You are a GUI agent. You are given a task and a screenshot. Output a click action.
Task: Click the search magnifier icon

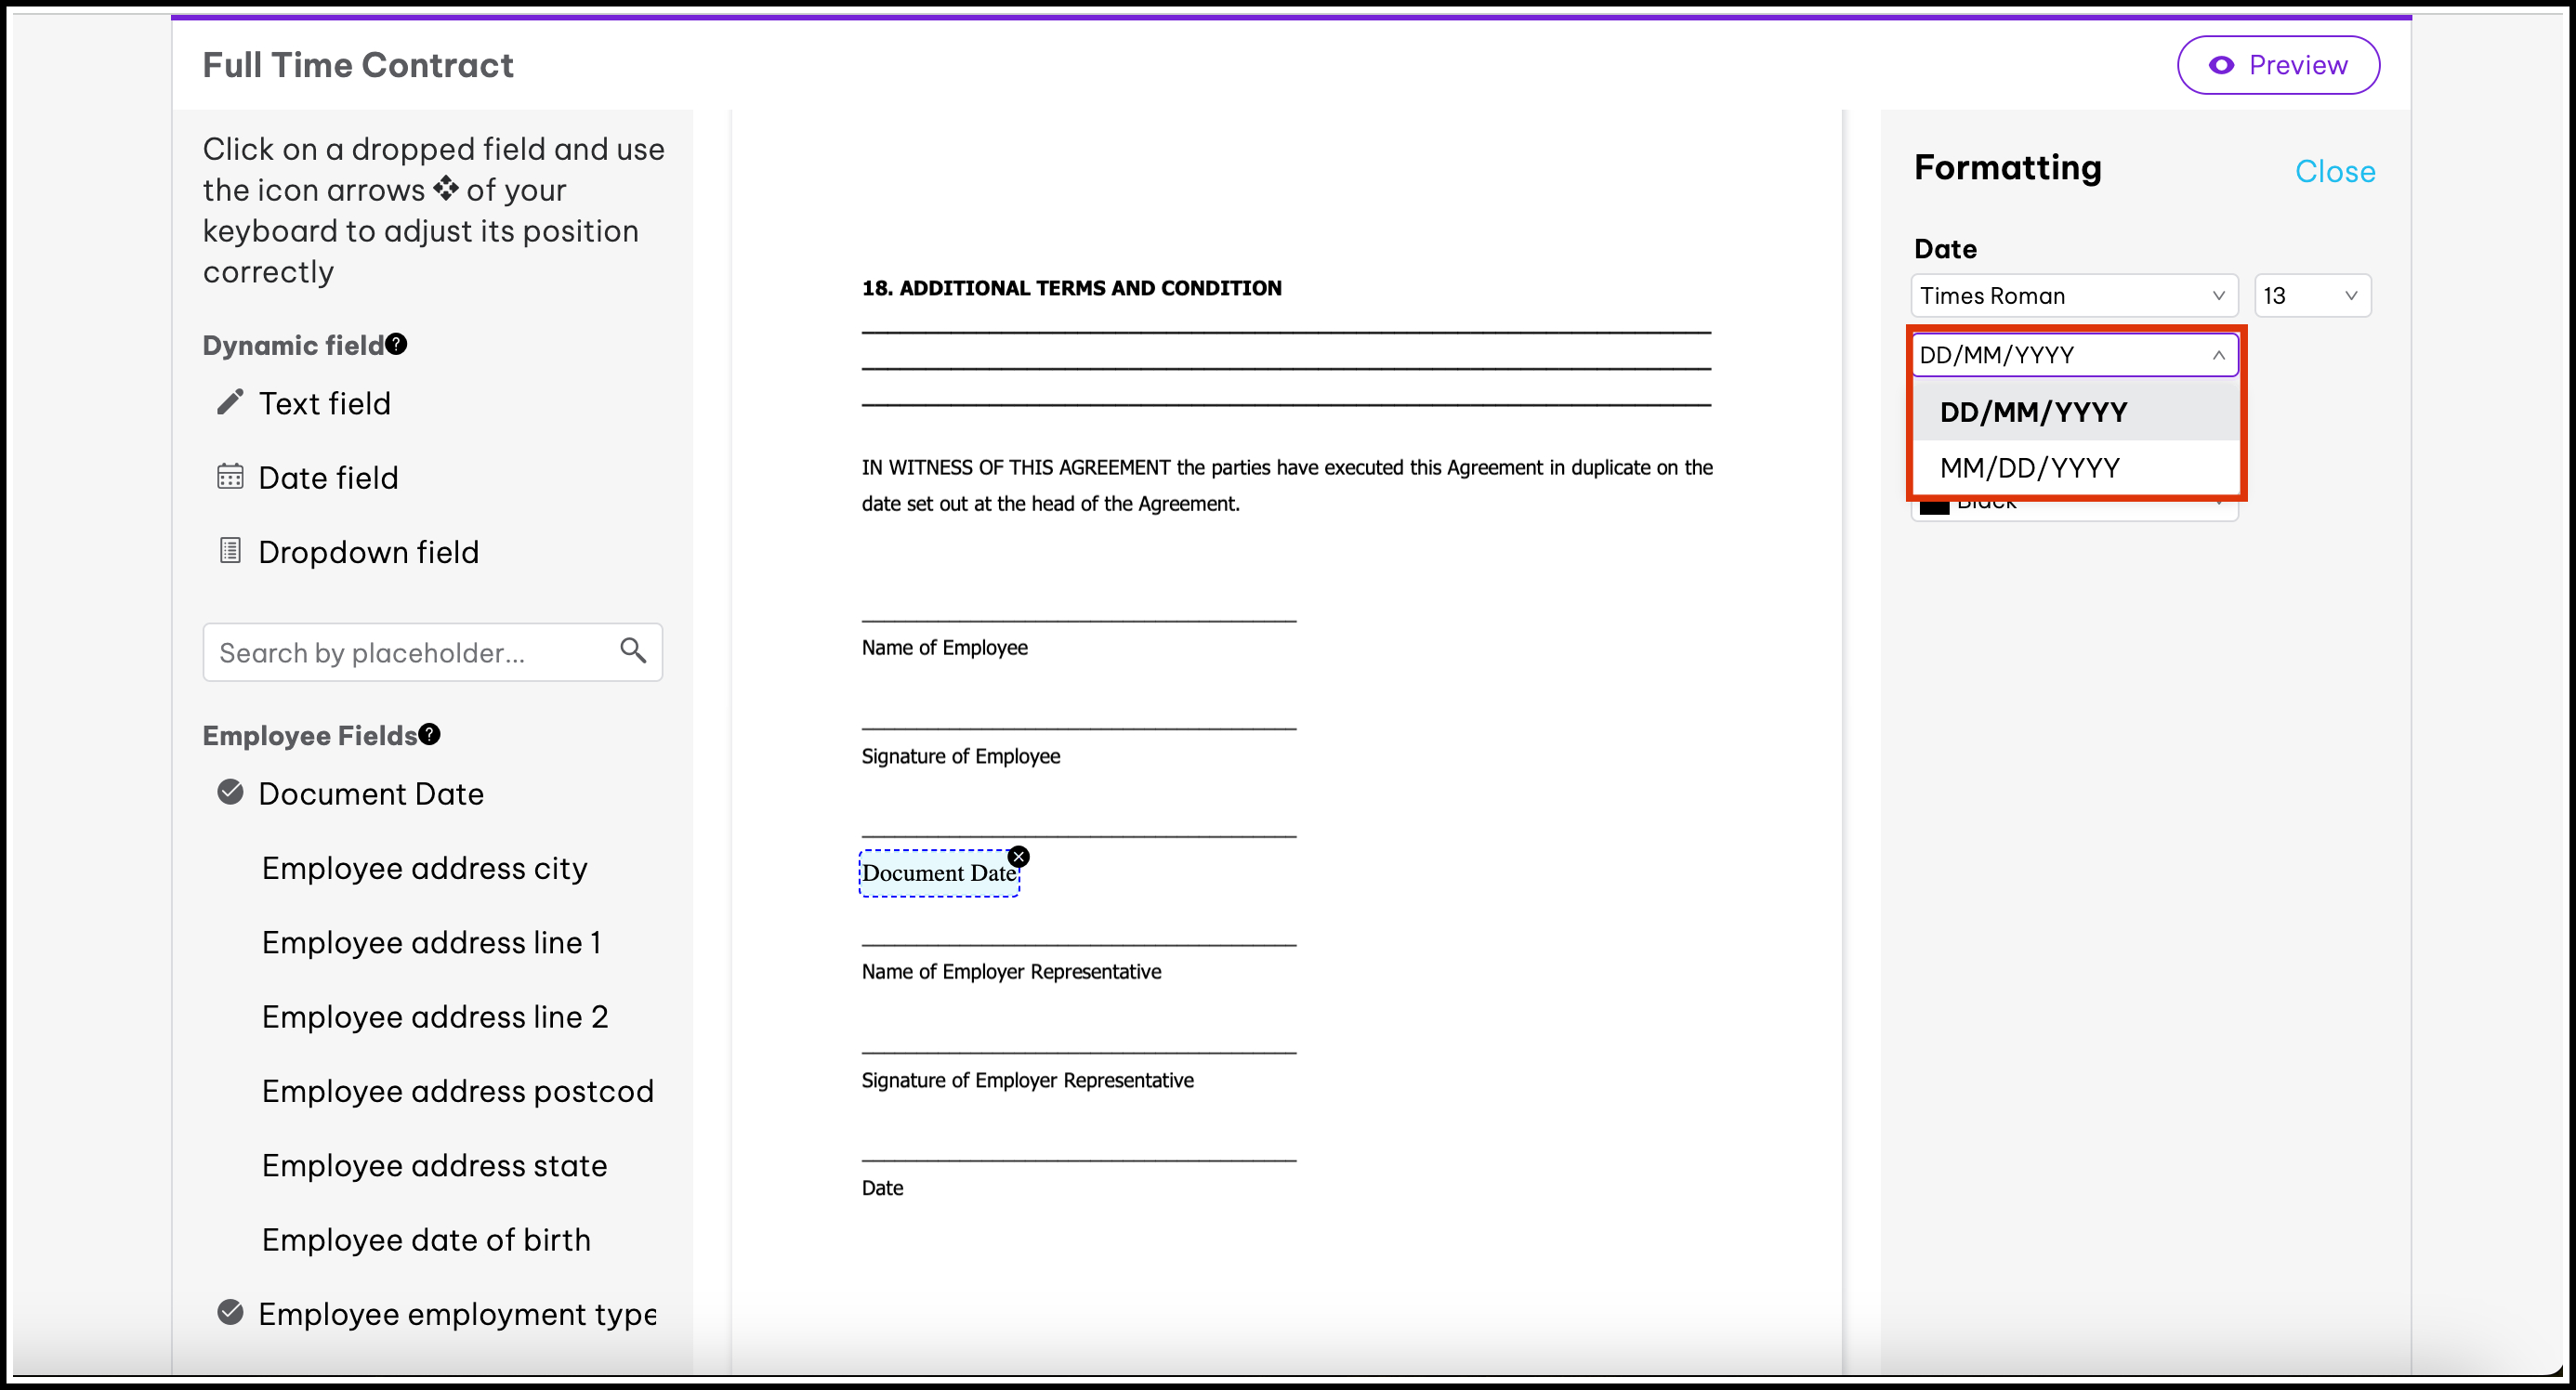tap(633, 650)
